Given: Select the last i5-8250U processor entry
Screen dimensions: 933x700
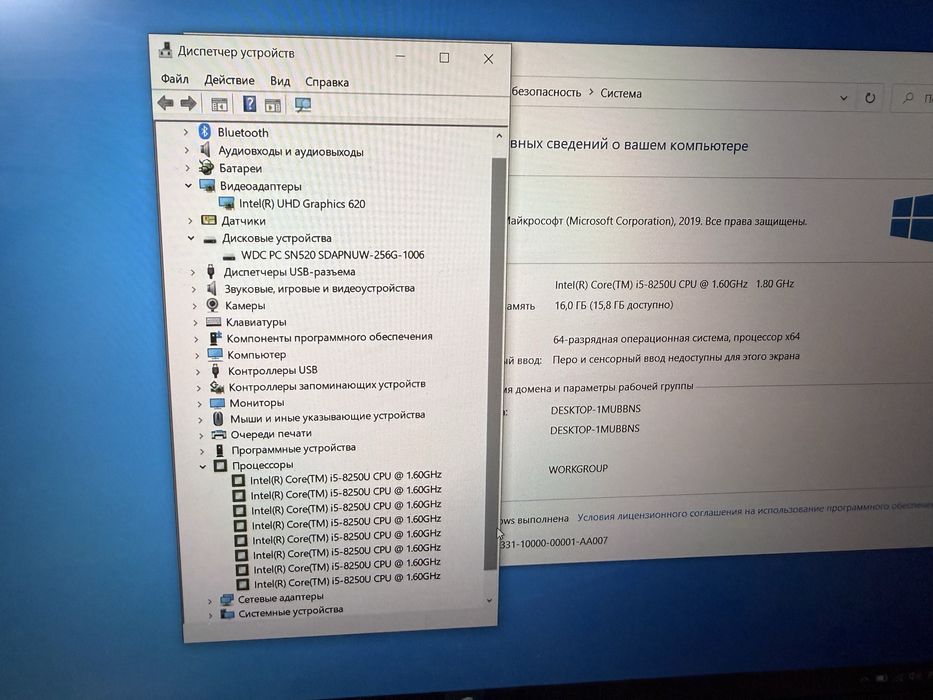Looking at the screenshot, I should (347, 580).
